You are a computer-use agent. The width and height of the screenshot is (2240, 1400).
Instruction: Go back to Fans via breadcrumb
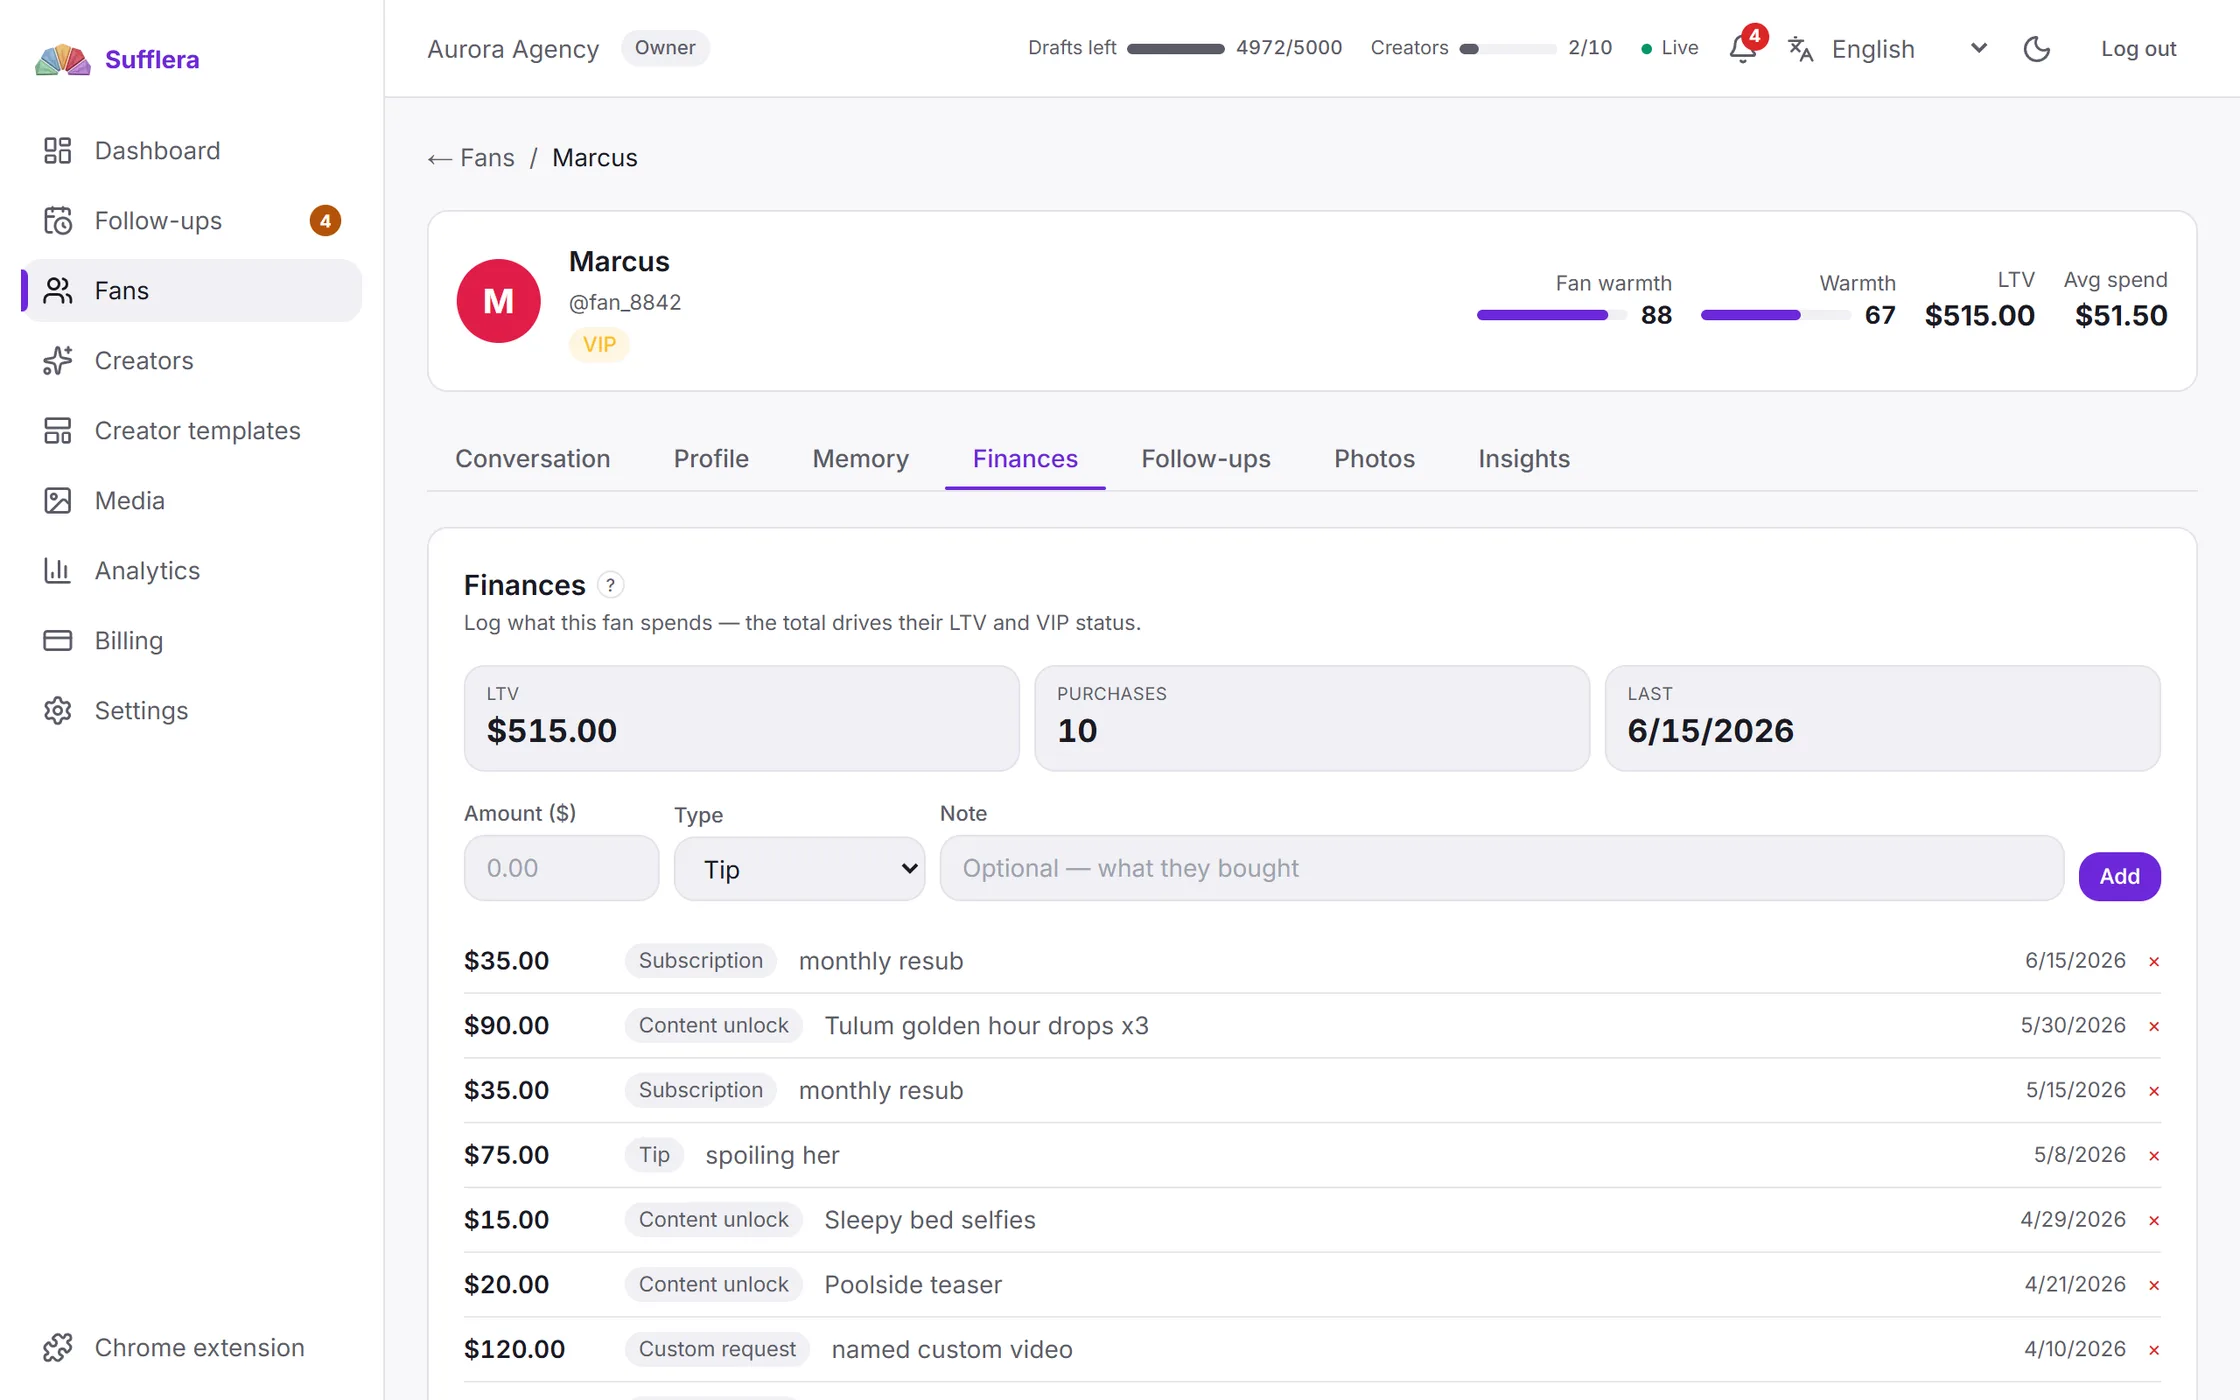[471, 158]
